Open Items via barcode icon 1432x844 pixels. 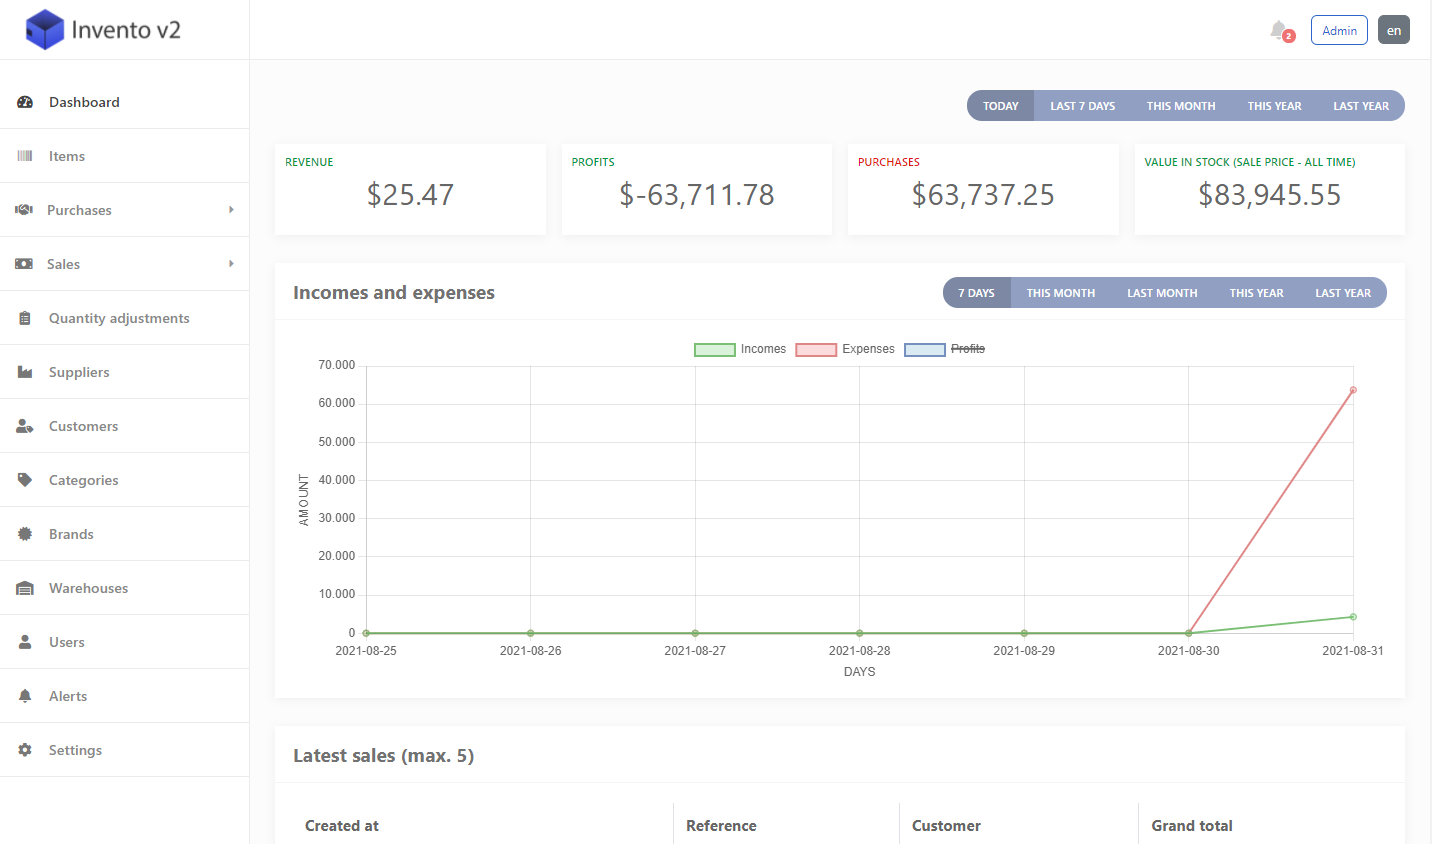[25, 156]
